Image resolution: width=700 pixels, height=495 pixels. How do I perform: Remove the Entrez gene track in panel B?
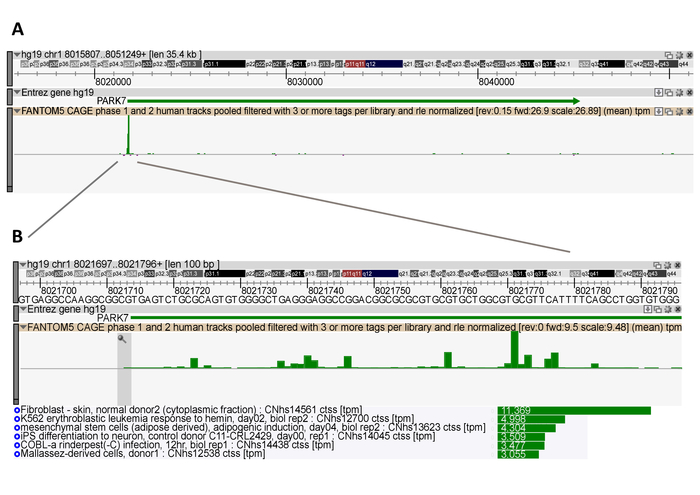click(678, 309)
